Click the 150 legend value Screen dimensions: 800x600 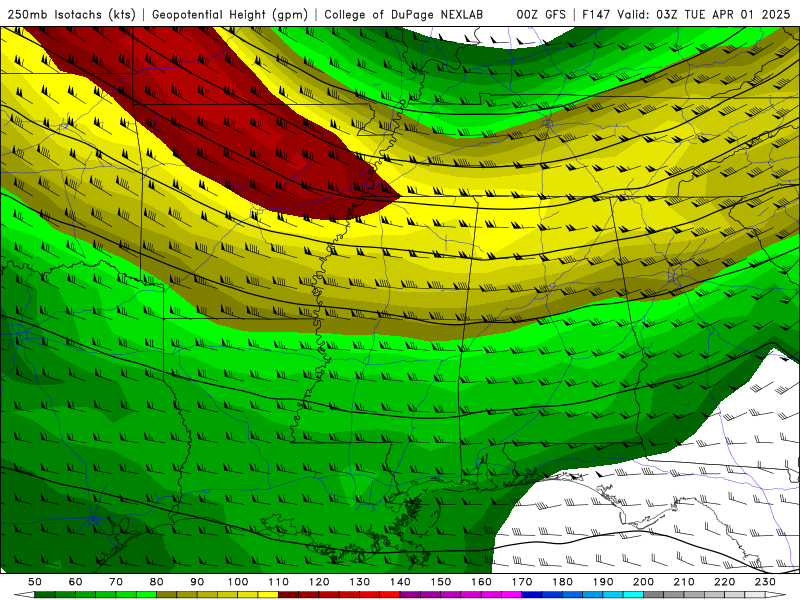coord(440,582)
